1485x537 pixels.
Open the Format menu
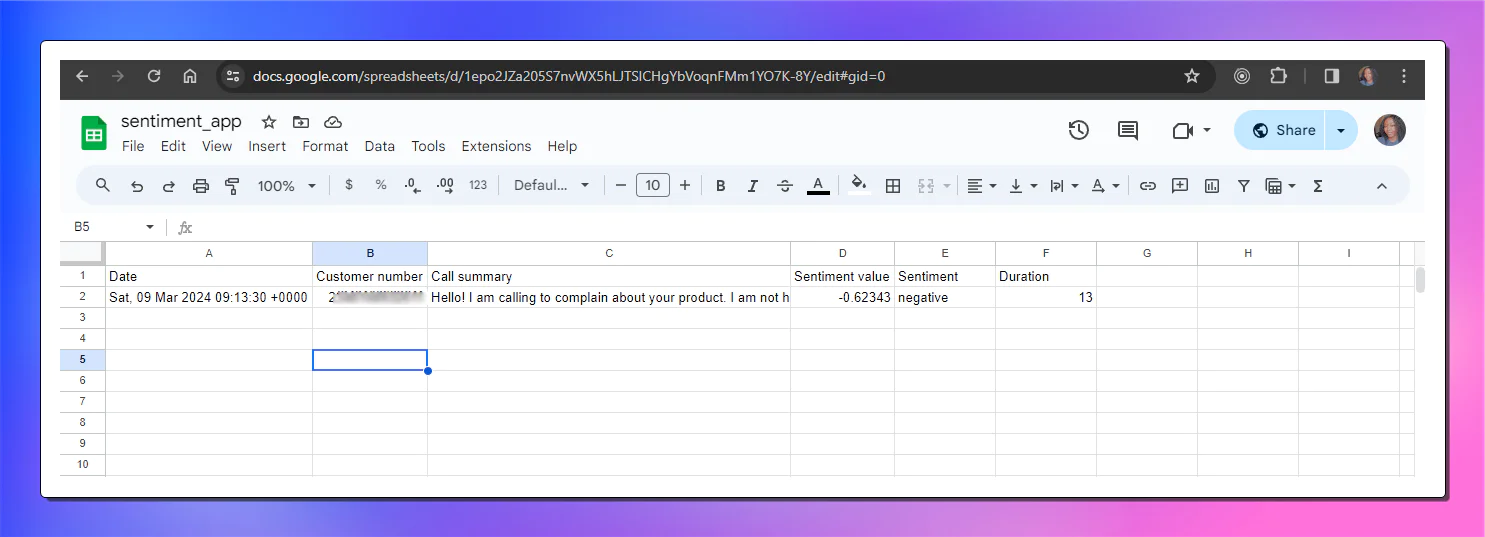pyautogui.click(x=325, y=146)
